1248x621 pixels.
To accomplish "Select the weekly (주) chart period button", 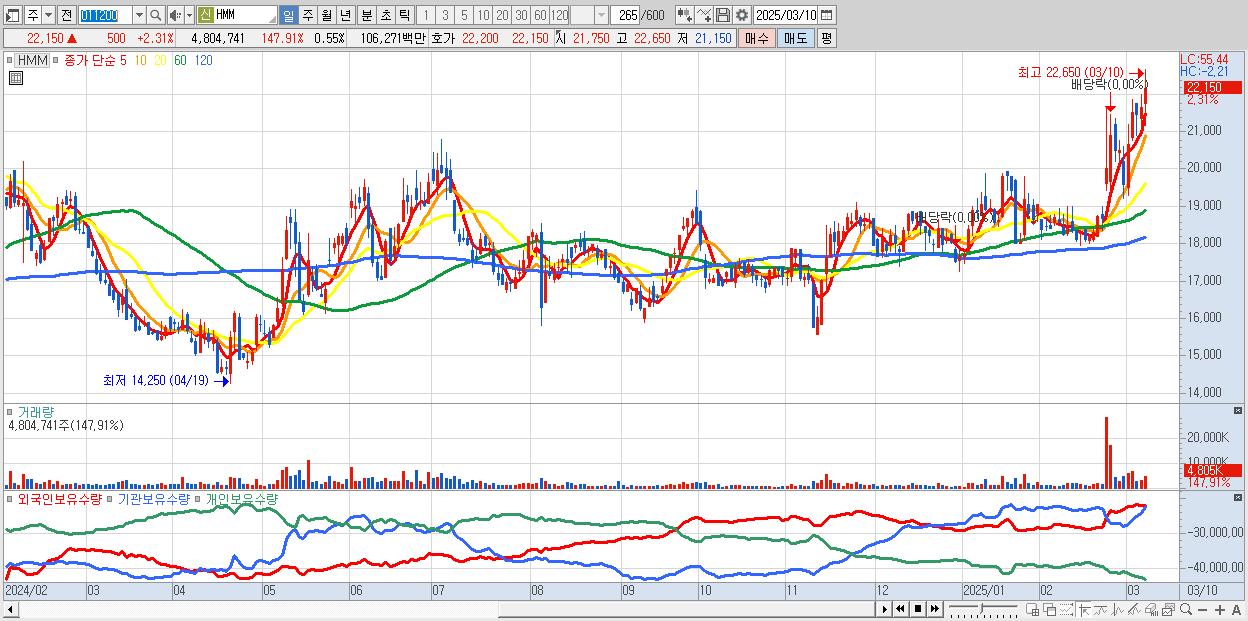I will [307, 15].
